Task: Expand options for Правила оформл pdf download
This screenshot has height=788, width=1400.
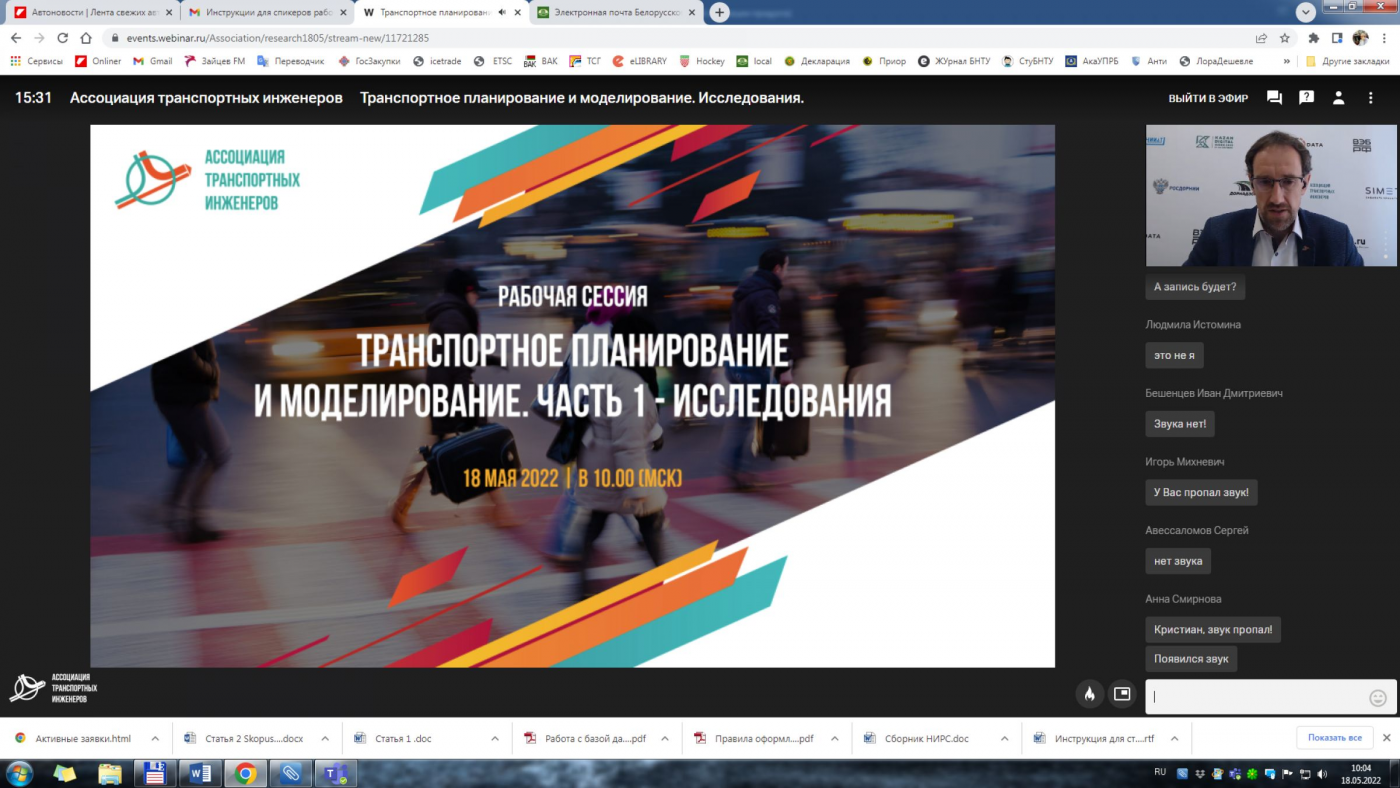Action: [x=835, y=738]
